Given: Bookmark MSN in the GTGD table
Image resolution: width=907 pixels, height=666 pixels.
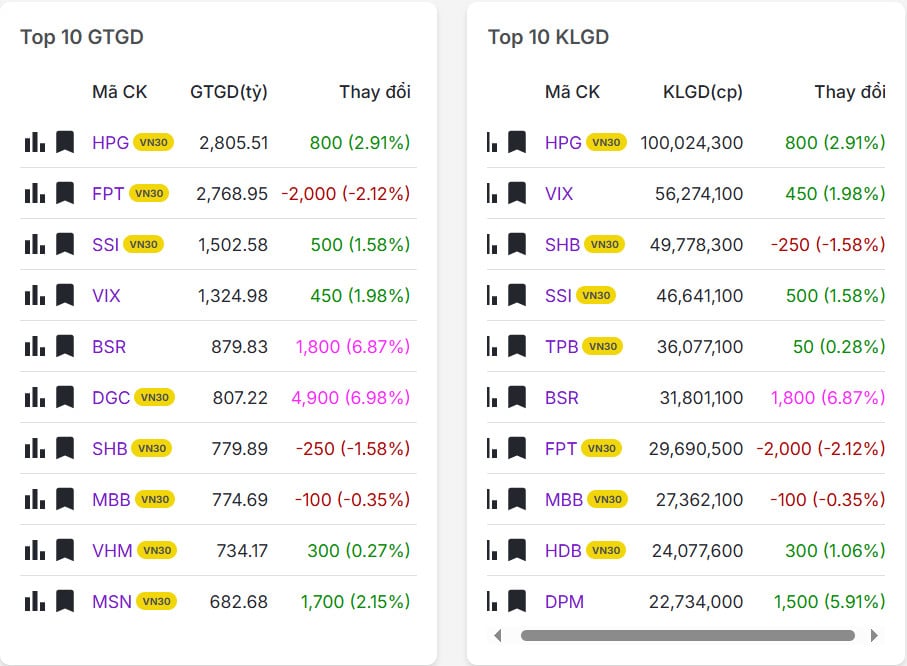Looking at the screenshot, I should coord(65,601).
